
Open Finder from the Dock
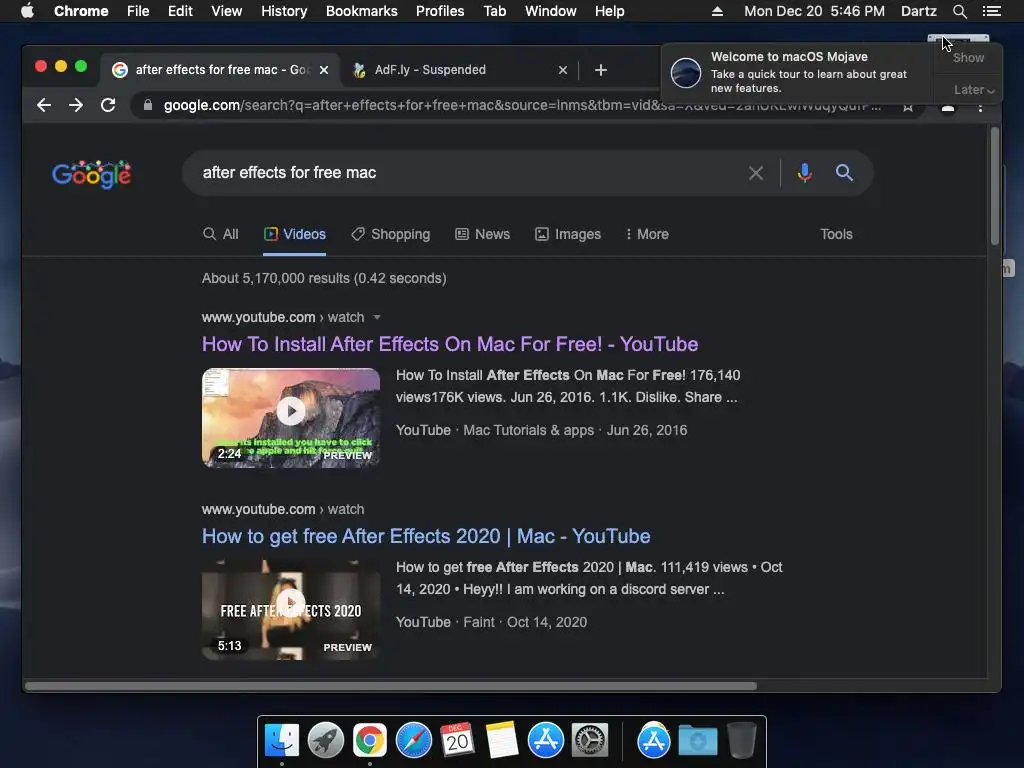[282, 741]
